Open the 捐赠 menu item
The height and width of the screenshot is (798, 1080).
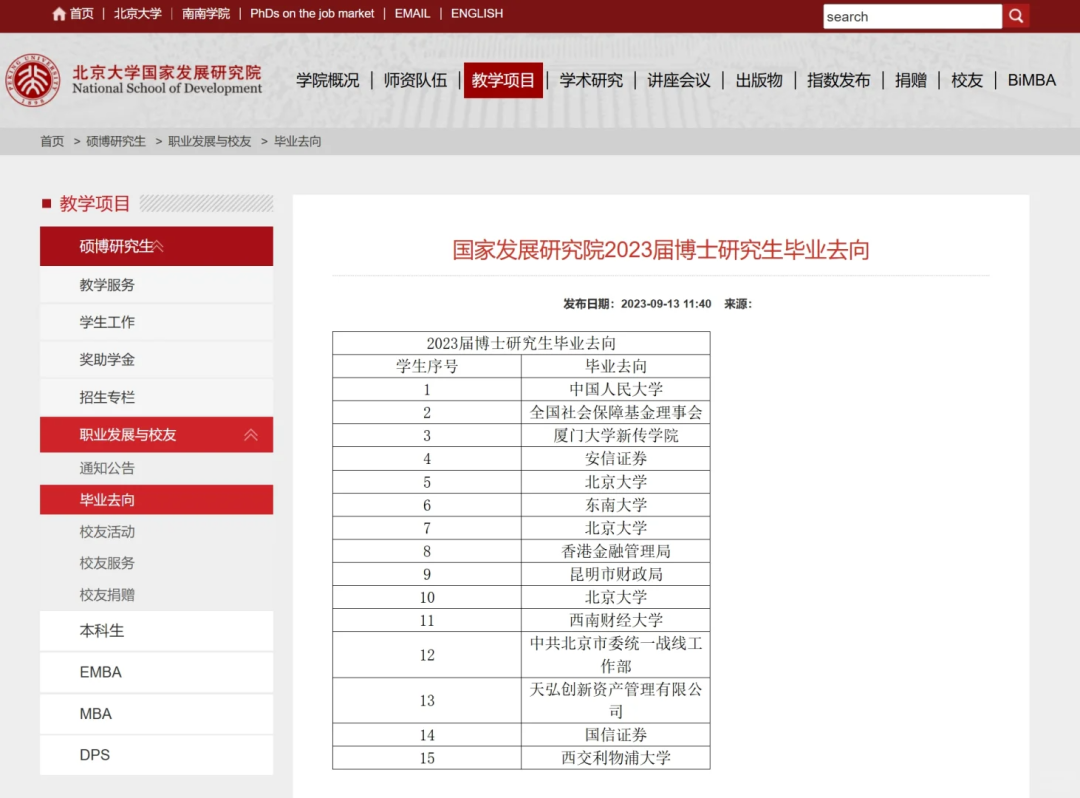point(911,81)
